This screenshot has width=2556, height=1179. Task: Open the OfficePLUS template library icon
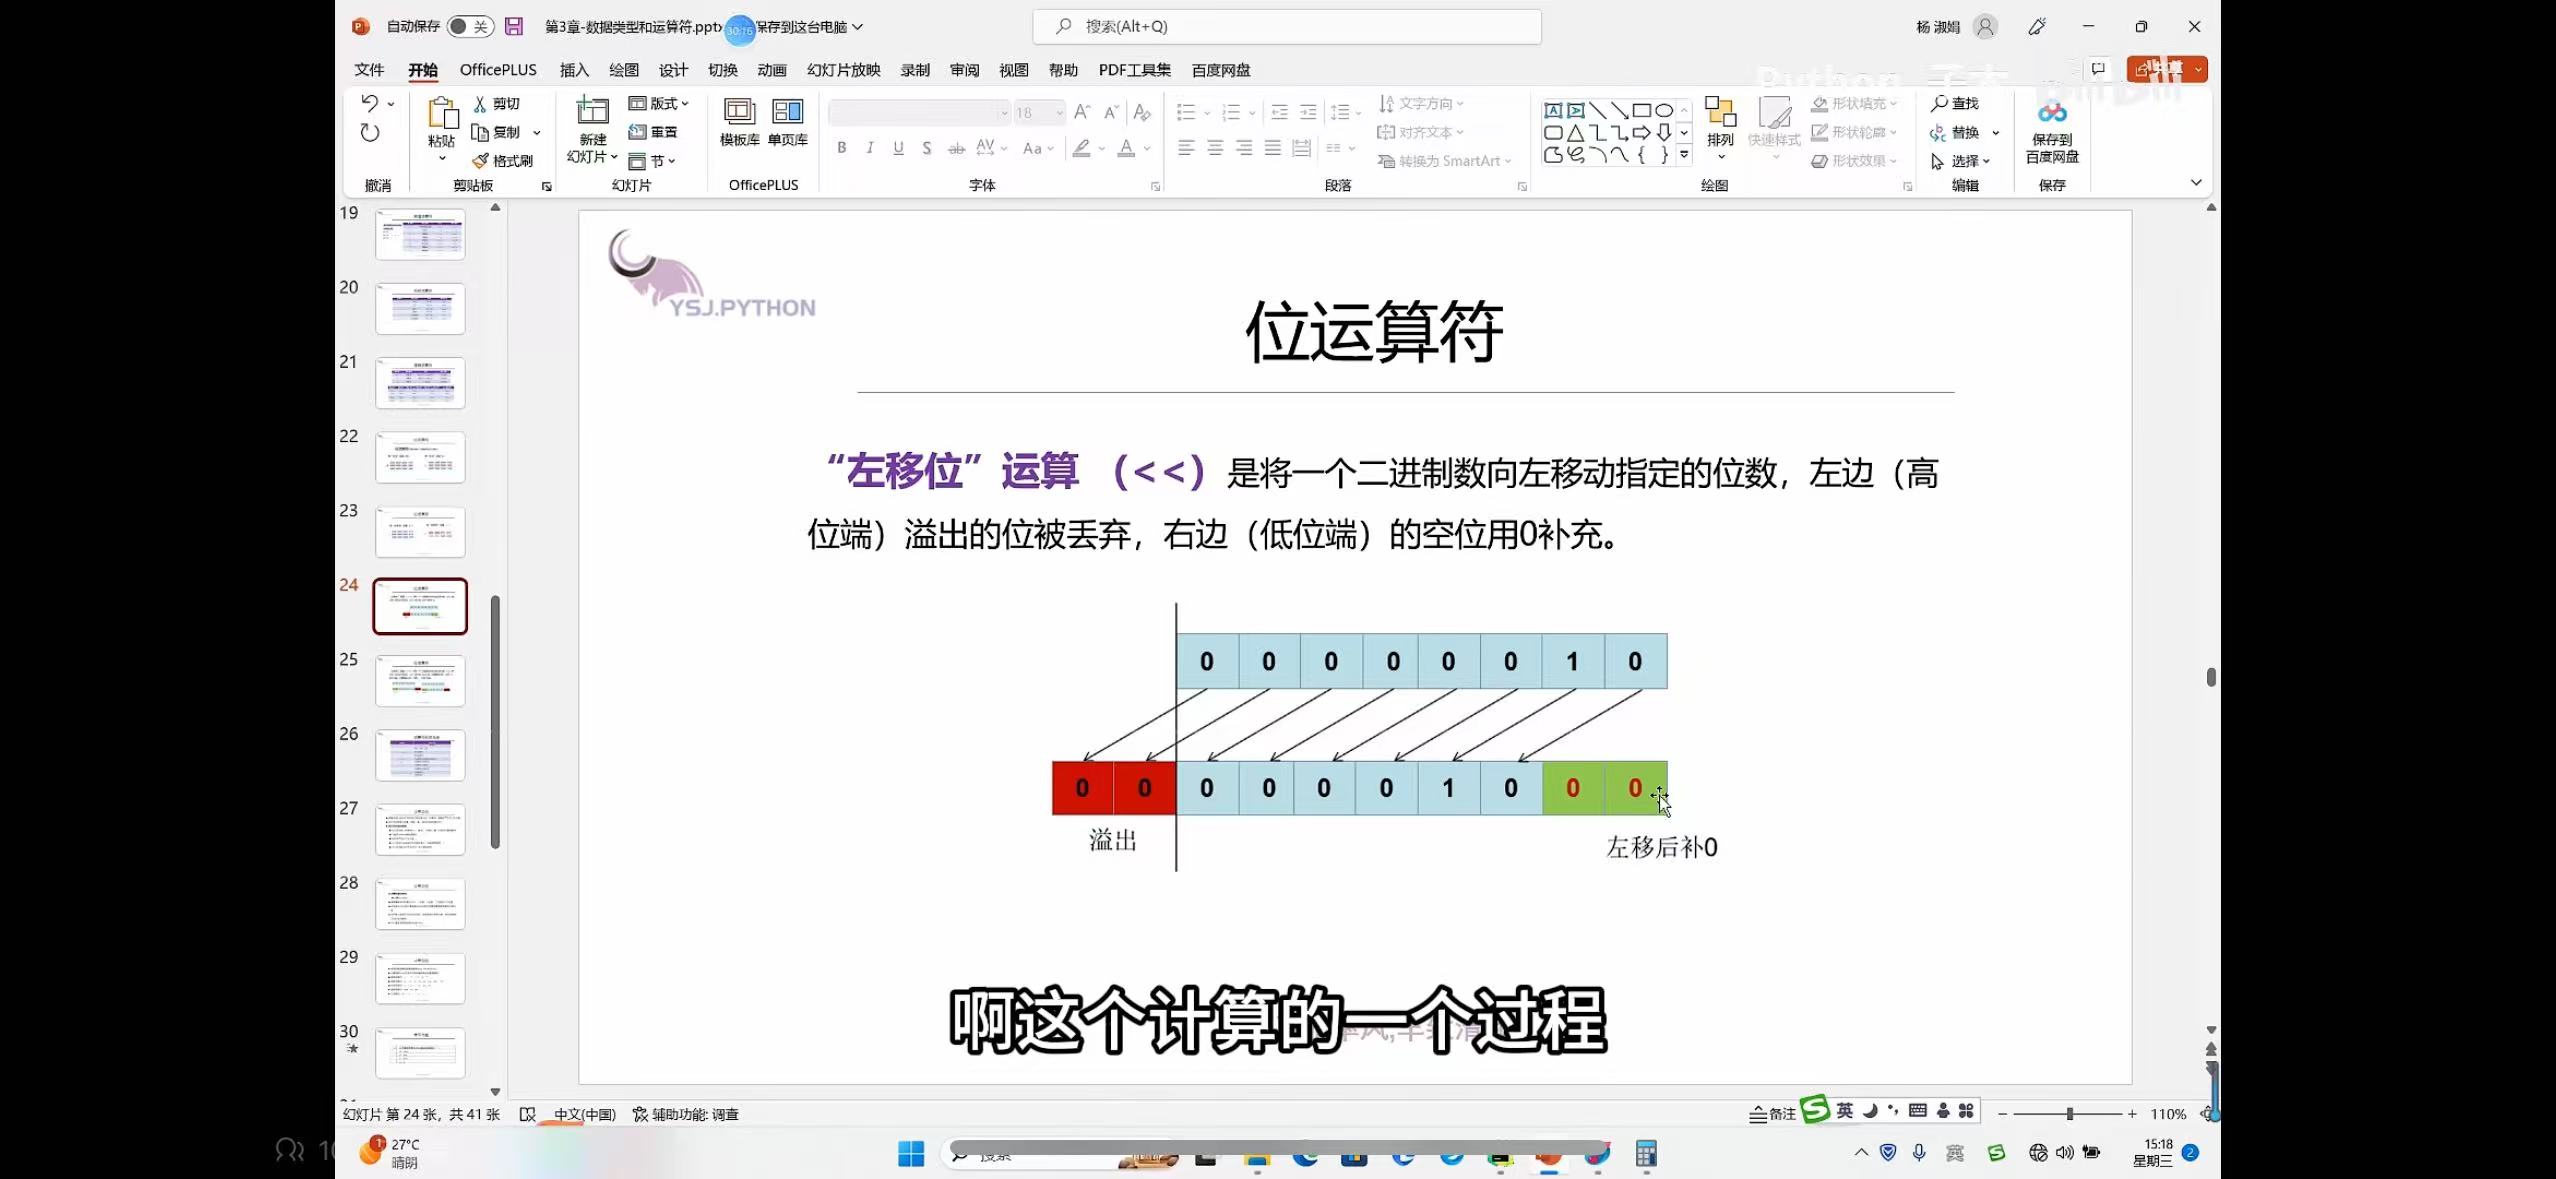[x=739, y=112]
